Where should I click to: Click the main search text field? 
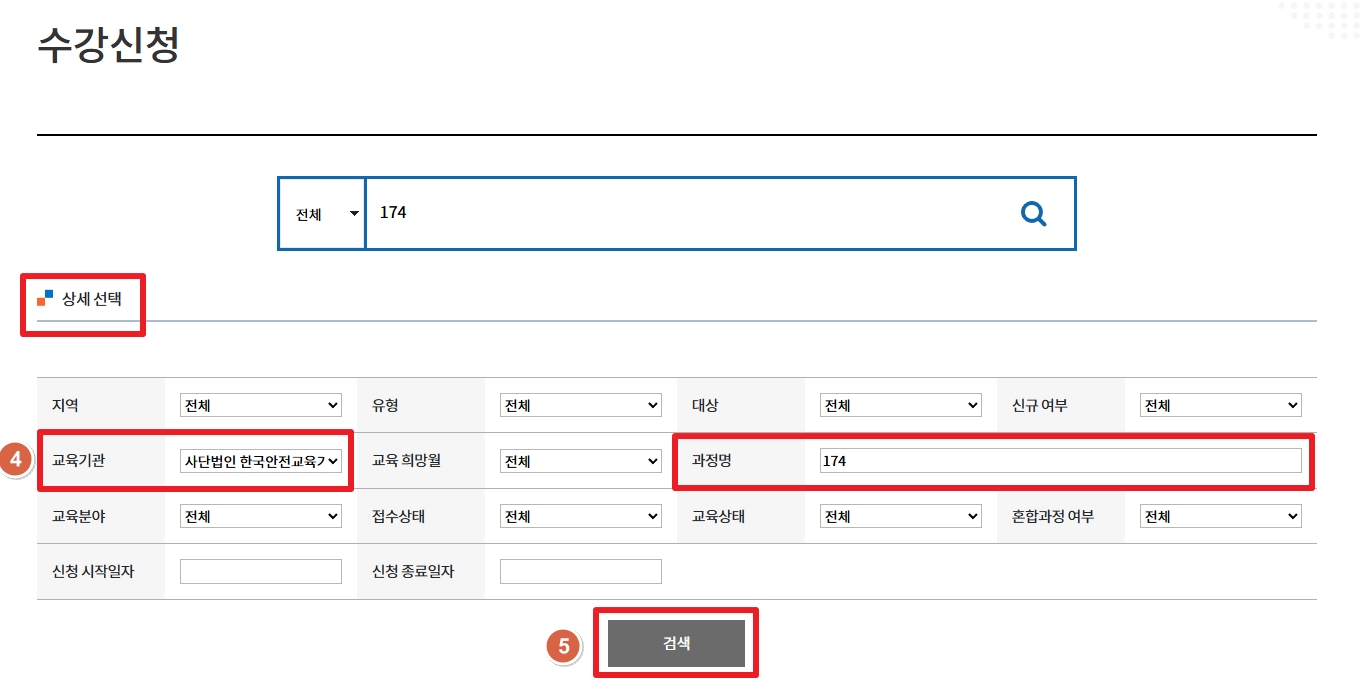tap(690, 213)
